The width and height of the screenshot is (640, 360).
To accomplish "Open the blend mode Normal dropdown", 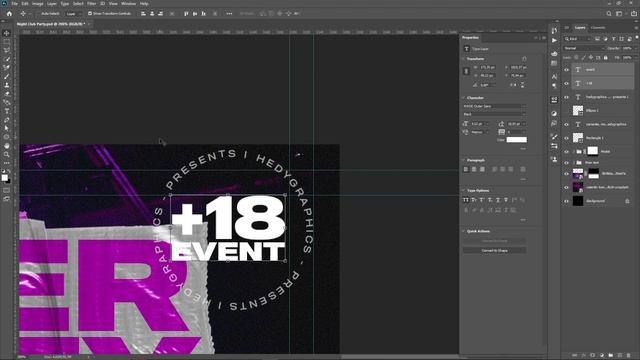I will click(x=584, y=48).
